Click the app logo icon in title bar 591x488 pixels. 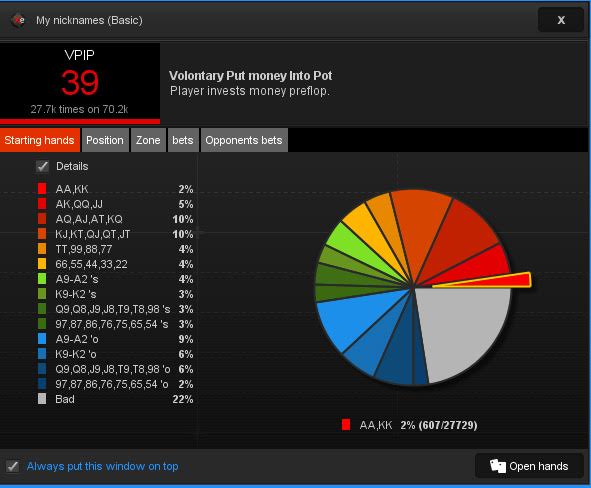click(x=18, y=20)
